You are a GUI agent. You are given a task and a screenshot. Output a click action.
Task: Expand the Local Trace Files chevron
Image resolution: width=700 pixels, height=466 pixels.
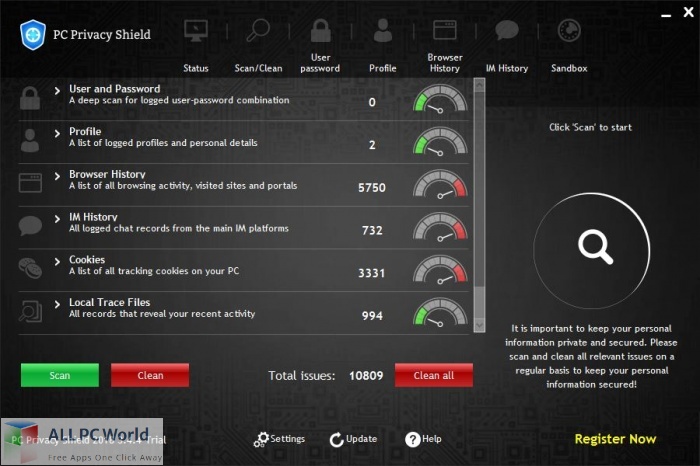point(57,304)
